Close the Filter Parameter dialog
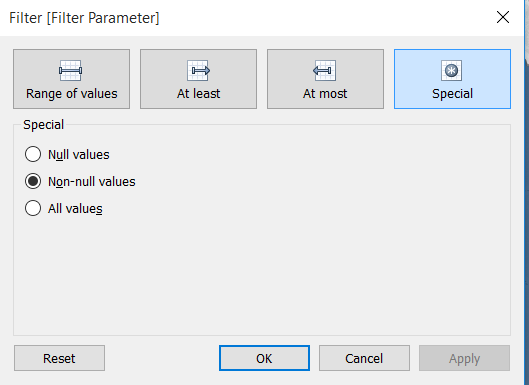 [503, 17]
